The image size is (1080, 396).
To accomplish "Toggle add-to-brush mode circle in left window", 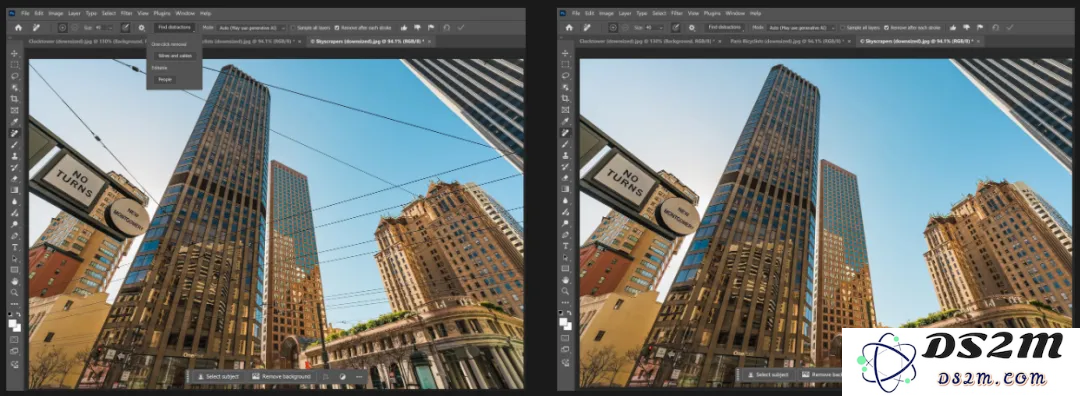I will coord(62,28).
